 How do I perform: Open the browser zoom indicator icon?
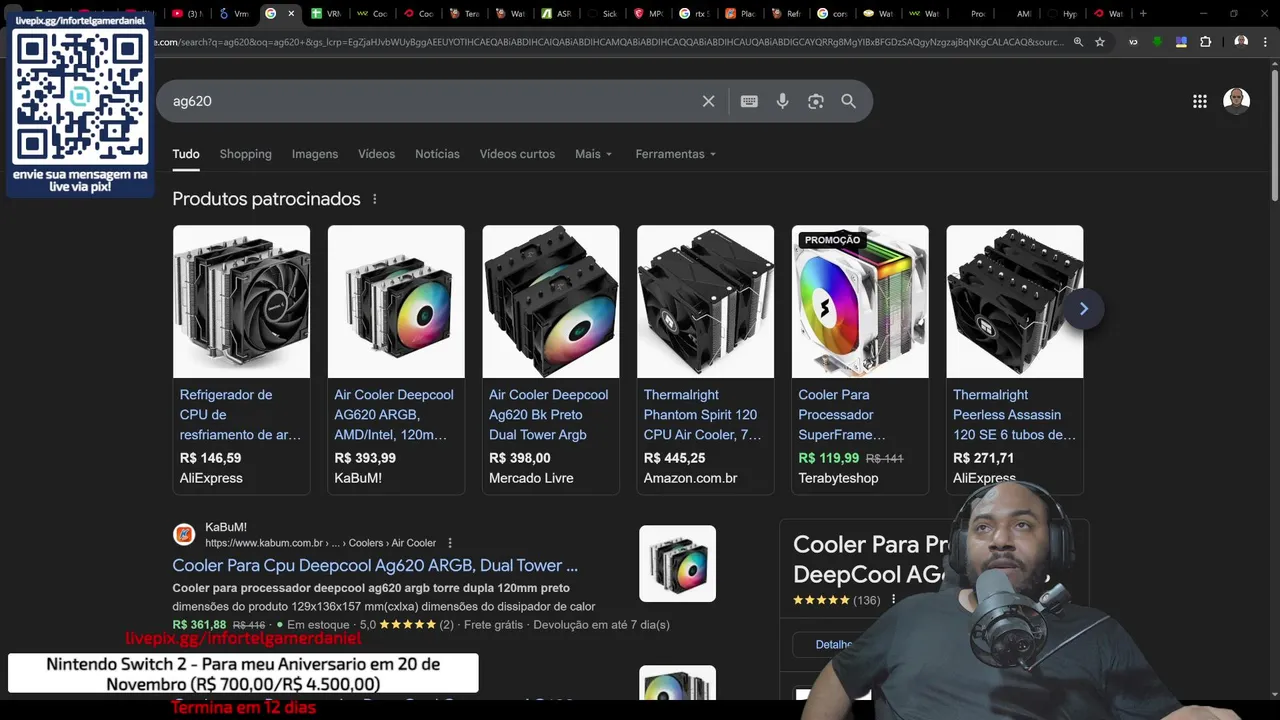[1078, 42]
